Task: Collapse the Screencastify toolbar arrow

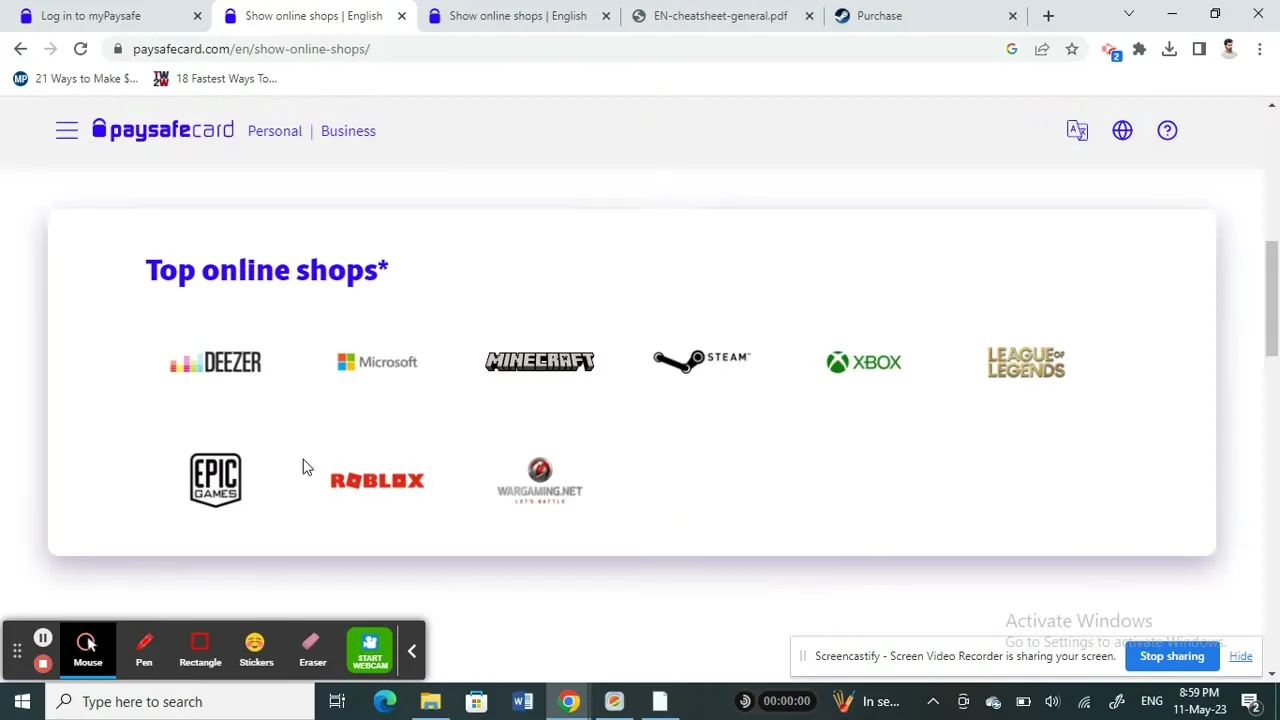Action: click(x=412, y=651)
